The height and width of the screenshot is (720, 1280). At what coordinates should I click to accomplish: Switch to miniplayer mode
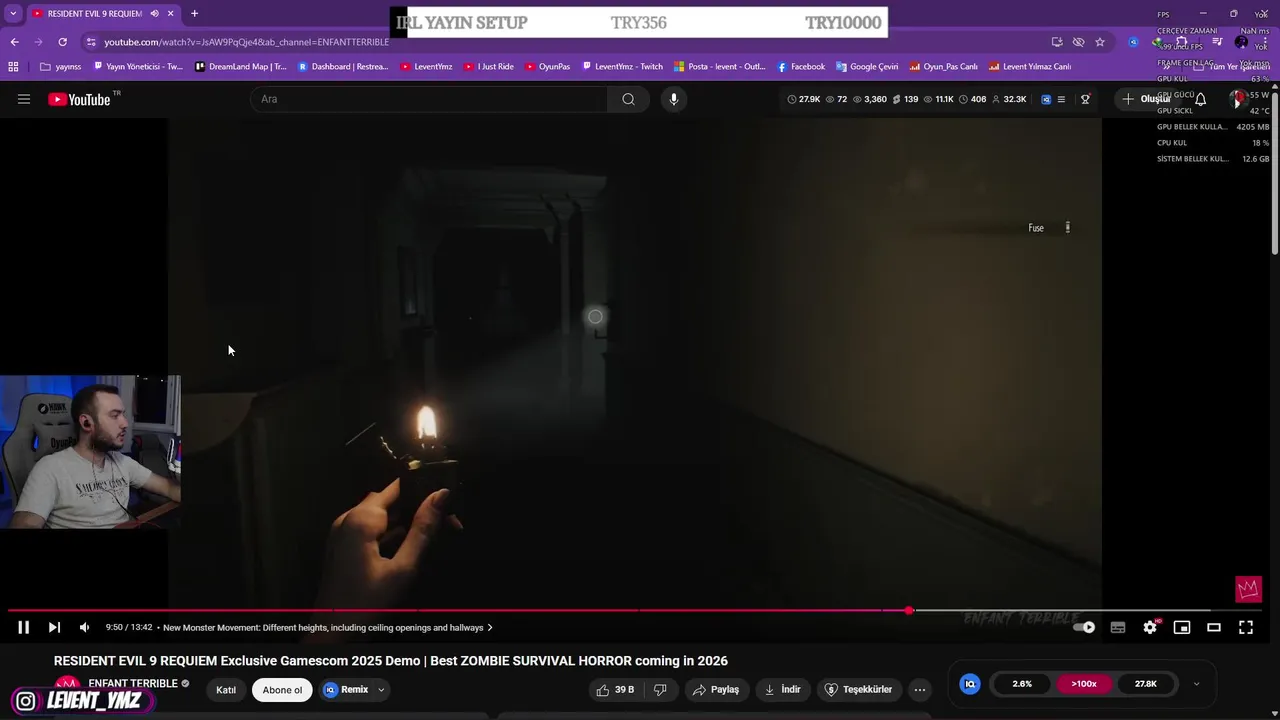tap(1182, 627)
